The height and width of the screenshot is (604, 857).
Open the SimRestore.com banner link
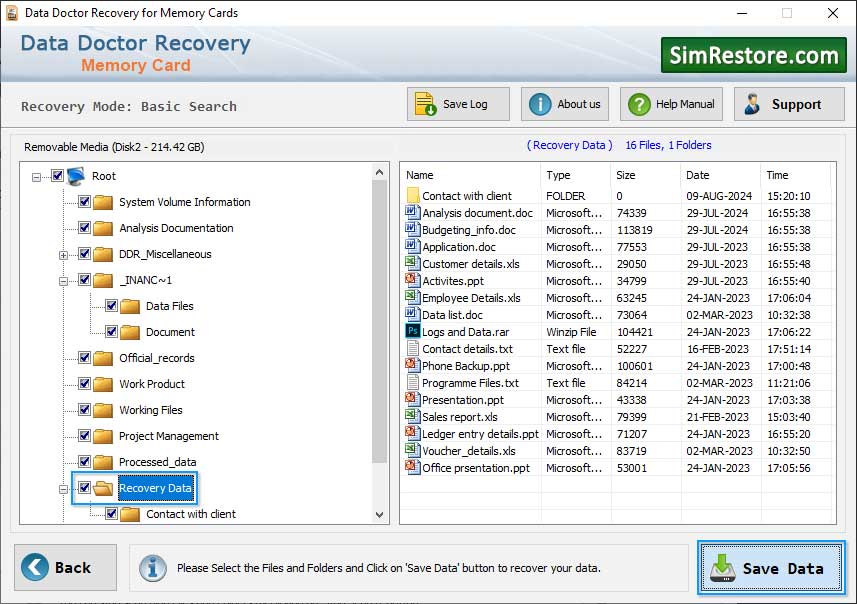pos(754,55)
